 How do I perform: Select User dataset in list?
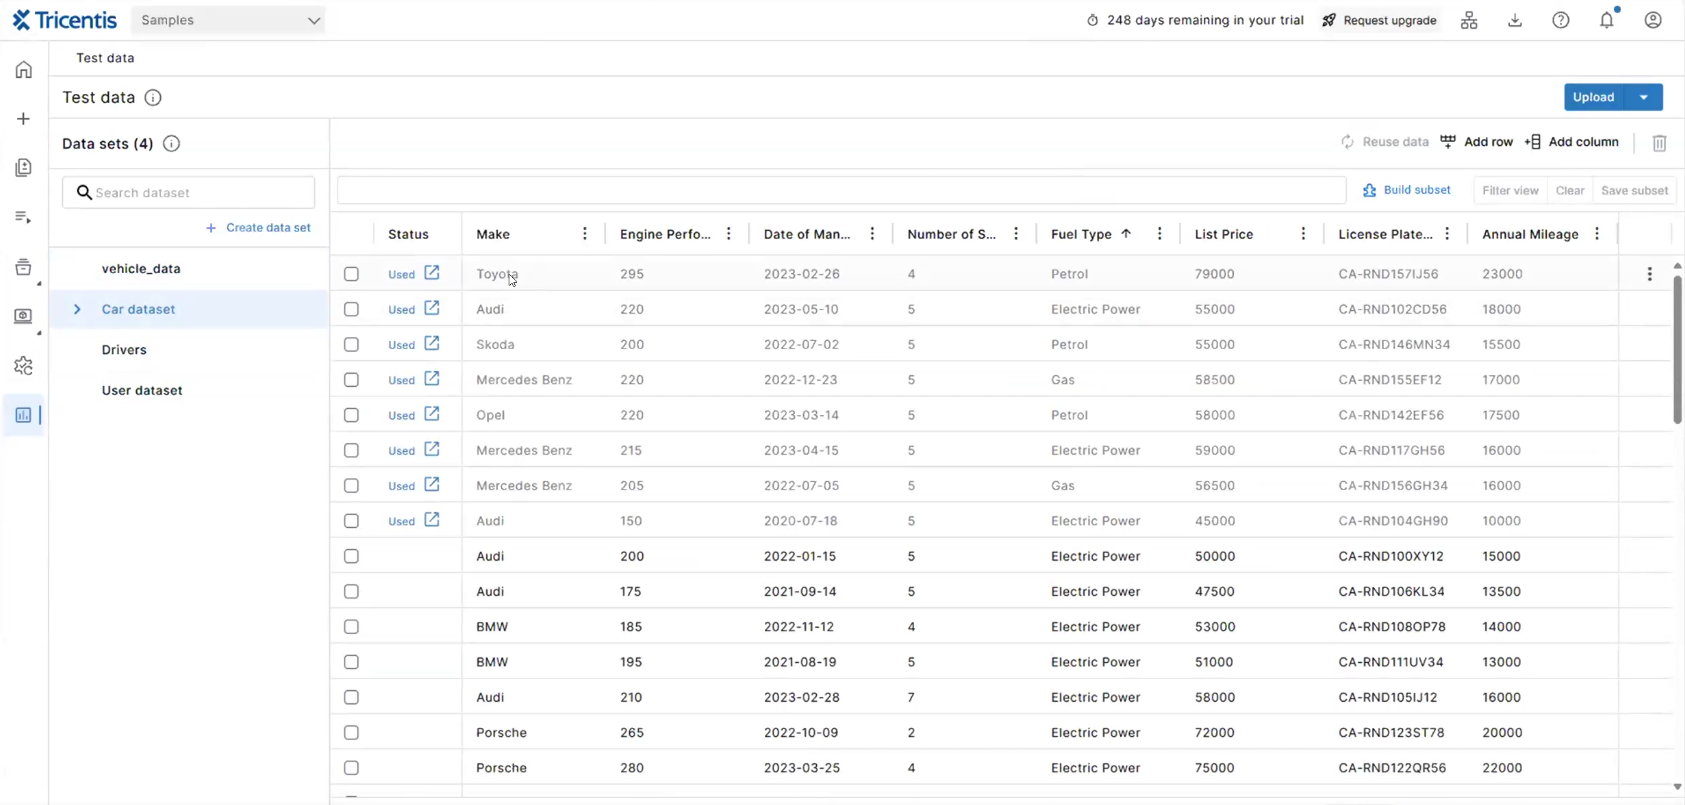click(x=142, y=391)
